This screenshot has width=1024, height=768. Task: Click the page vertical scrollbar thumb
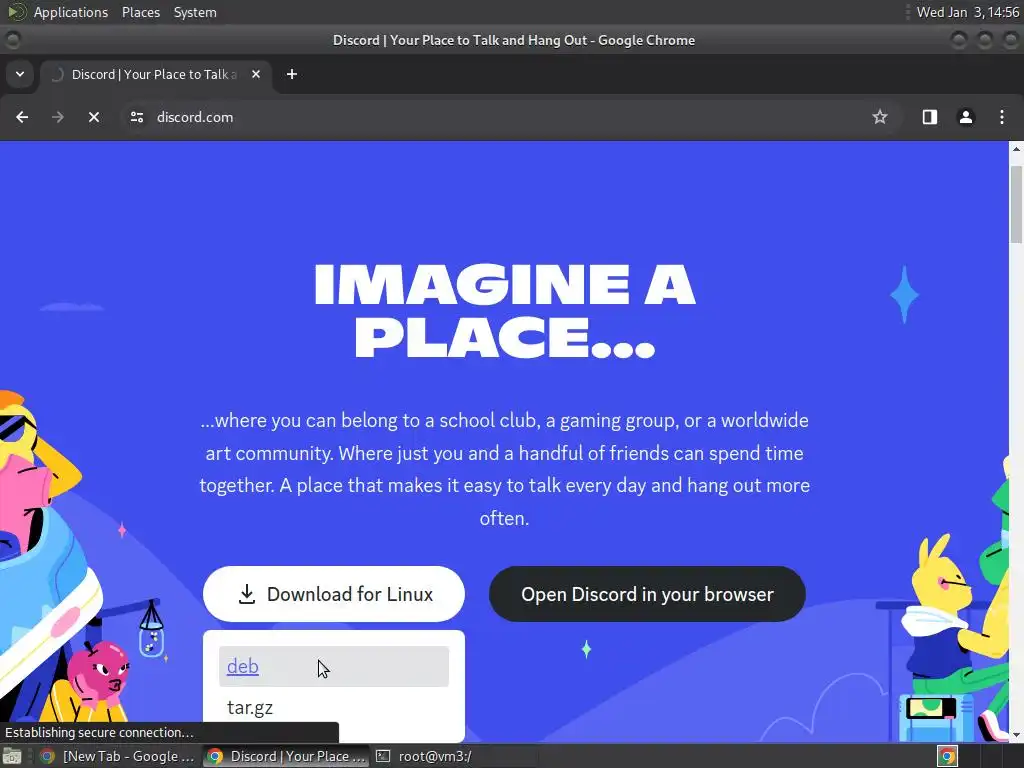tap(1016, 204)
